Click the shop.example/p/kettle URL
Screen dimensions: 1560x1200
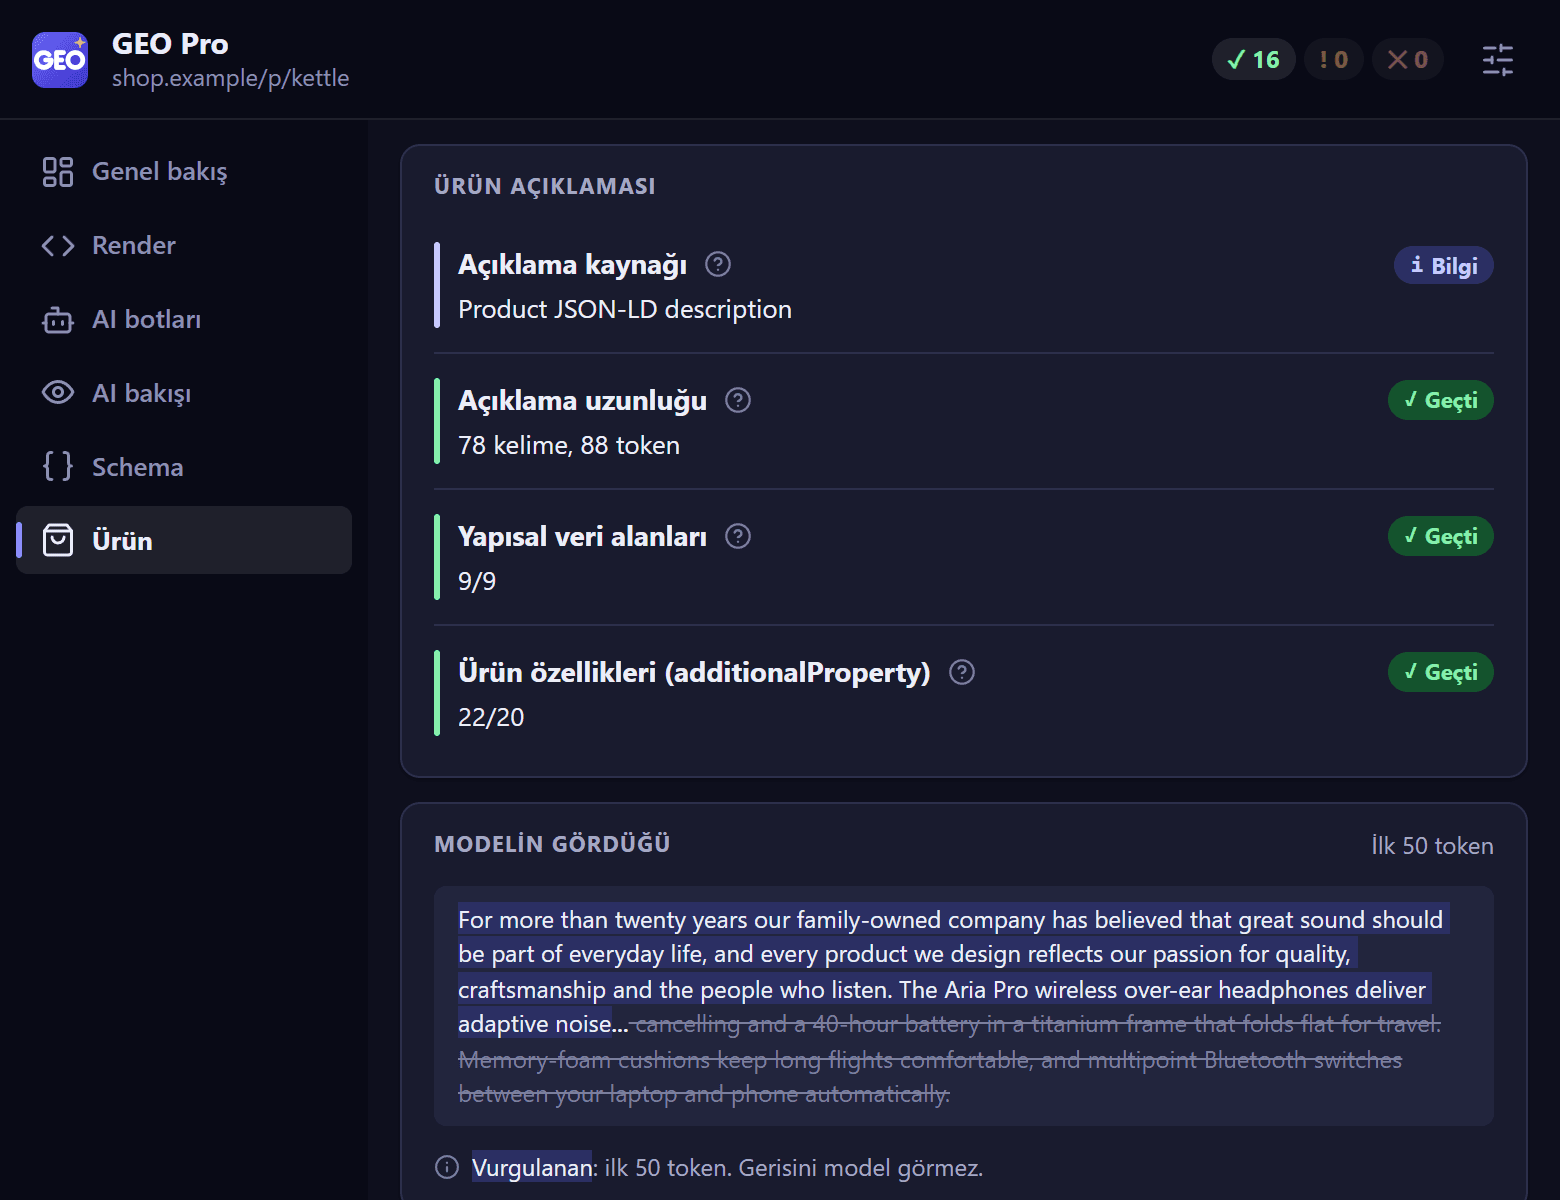(231, 78)
